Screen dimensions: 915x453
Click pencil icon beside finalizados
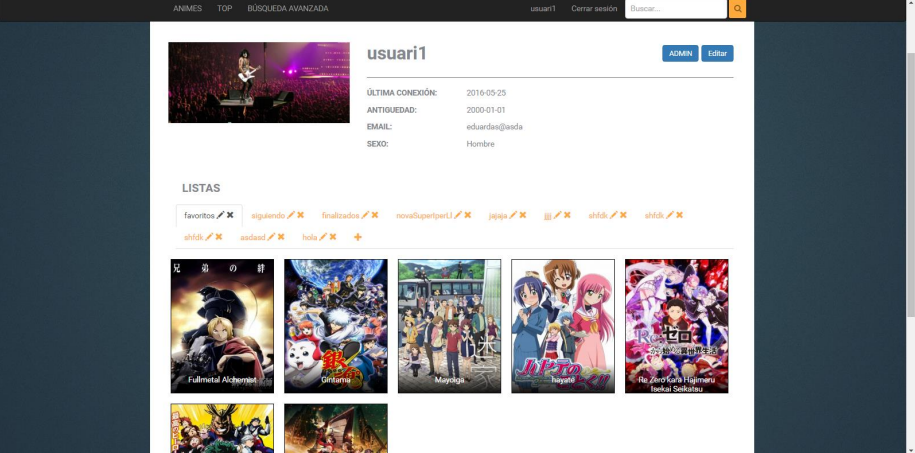pos(365,215)
